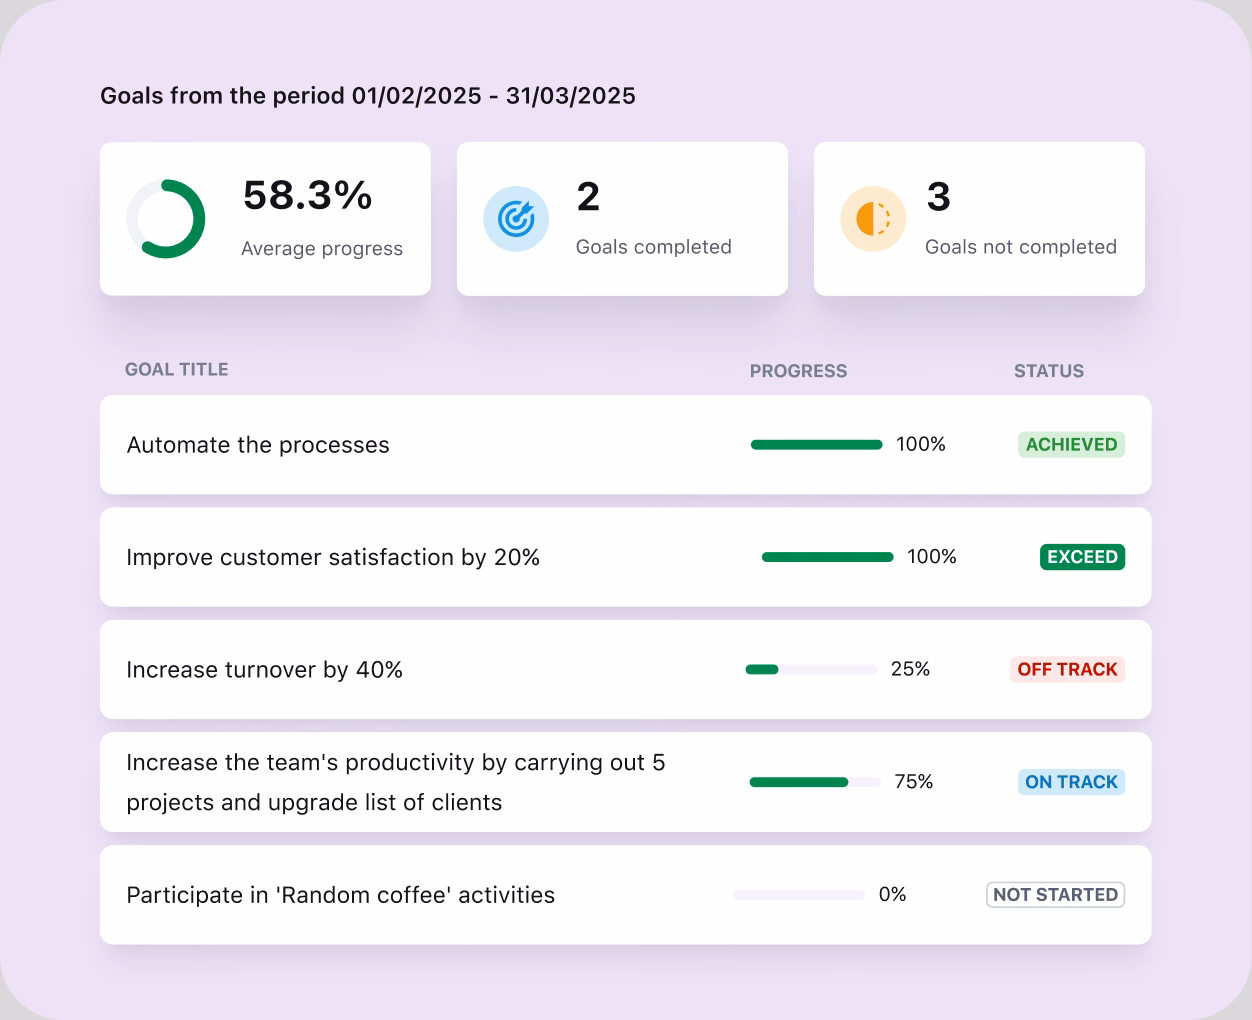Click the empty 0% progress bar
This screenshot has height=1020, width=1252.
(799, 895)
